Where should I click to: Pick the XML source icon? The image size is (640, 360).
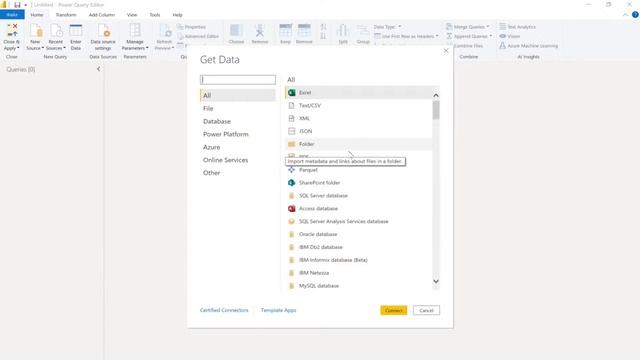tap(291, 118)
